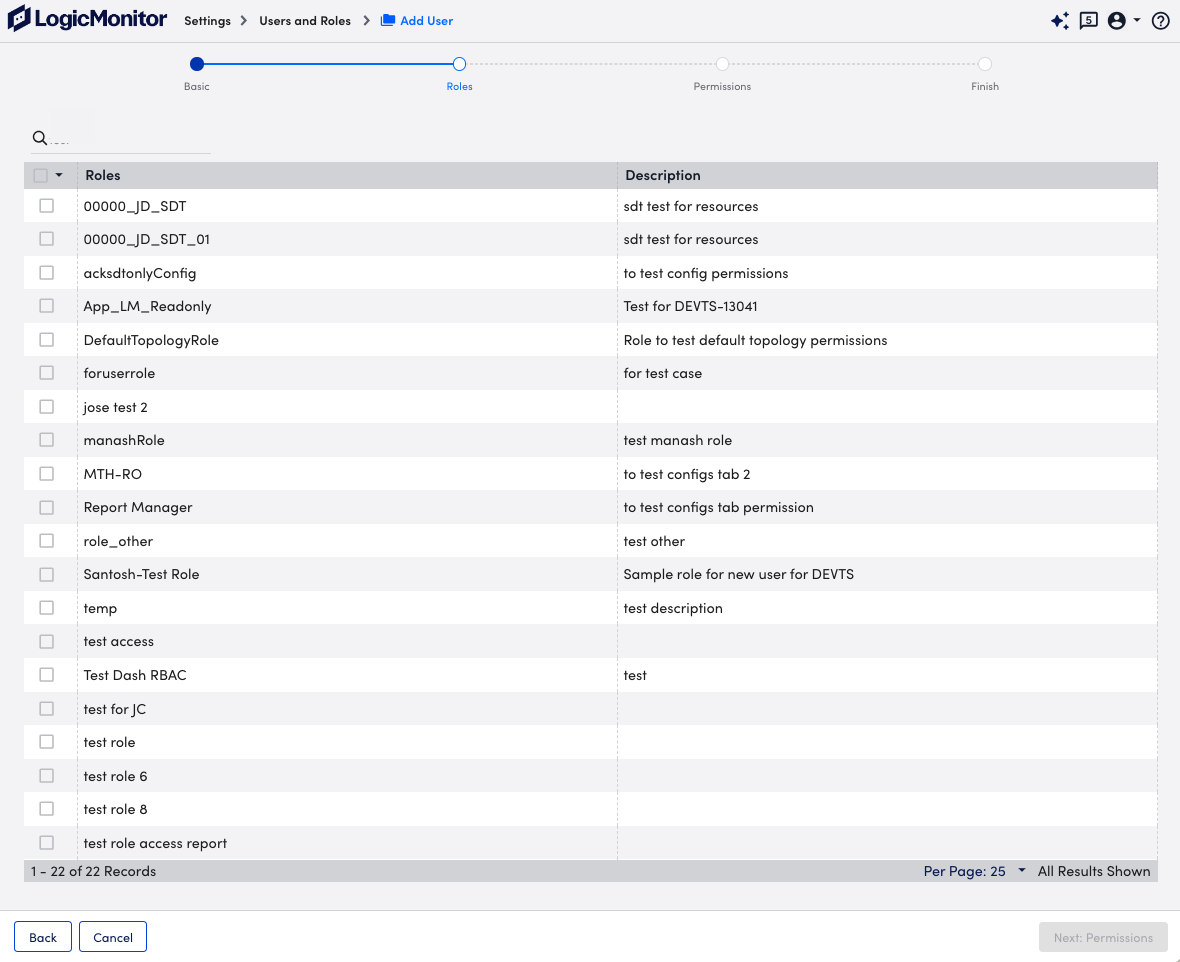1180x962 pixels.
Task: Check the box for Report Manager role
Action: (47, 507)
